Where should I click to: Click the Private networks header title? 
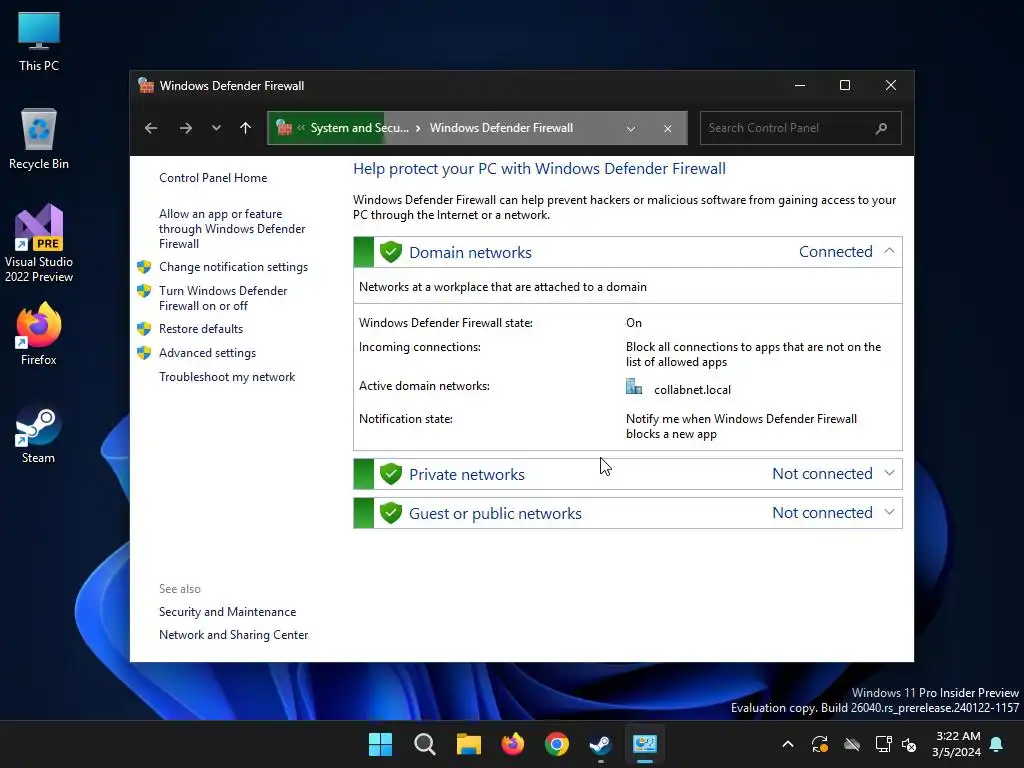pos(466,475)
